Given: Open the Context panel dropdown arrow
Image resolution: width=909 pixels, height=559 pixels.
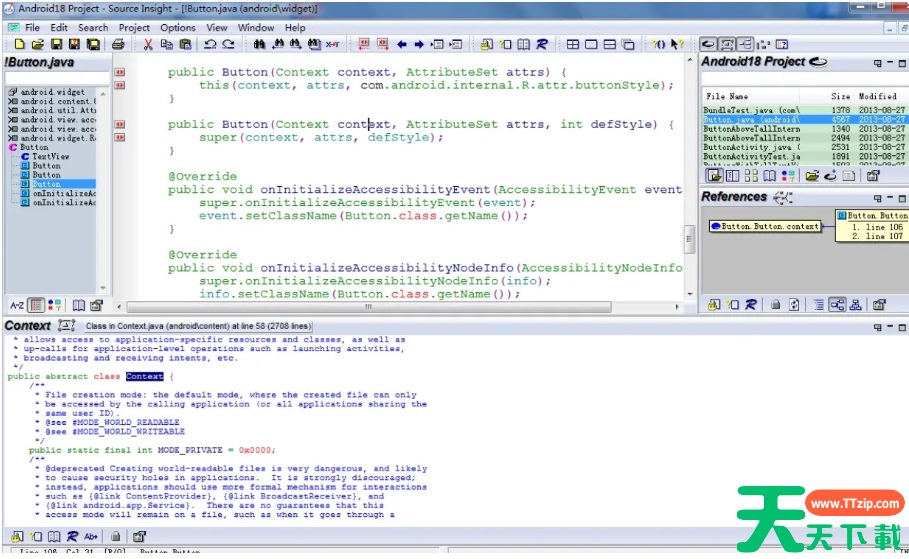Looking at the screenshot, I should pyautogui.click(x=877, y=327).
